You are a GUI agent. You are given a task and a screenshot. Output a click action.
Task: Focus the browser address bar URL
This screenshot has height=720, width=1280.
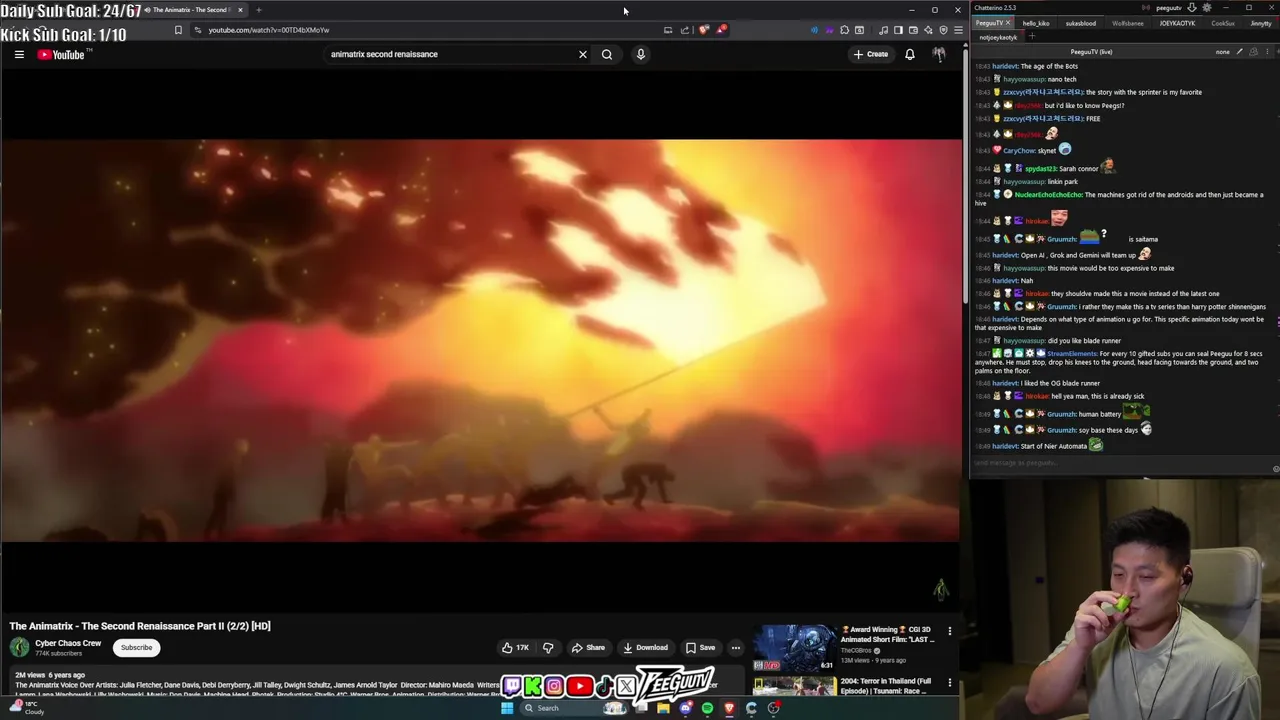tap(430, 30)
